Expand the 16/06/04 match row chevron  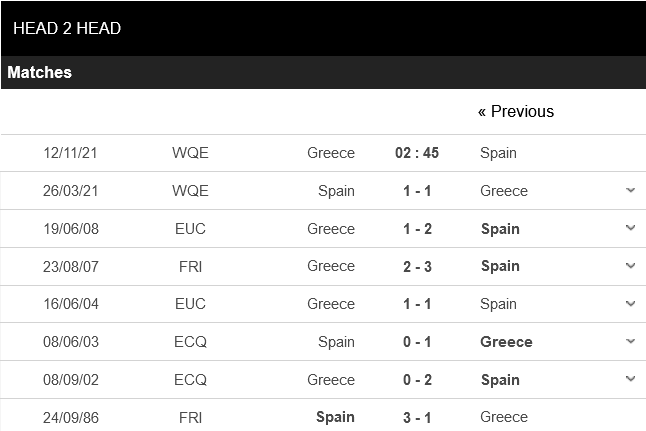click(x=630, y=304)
